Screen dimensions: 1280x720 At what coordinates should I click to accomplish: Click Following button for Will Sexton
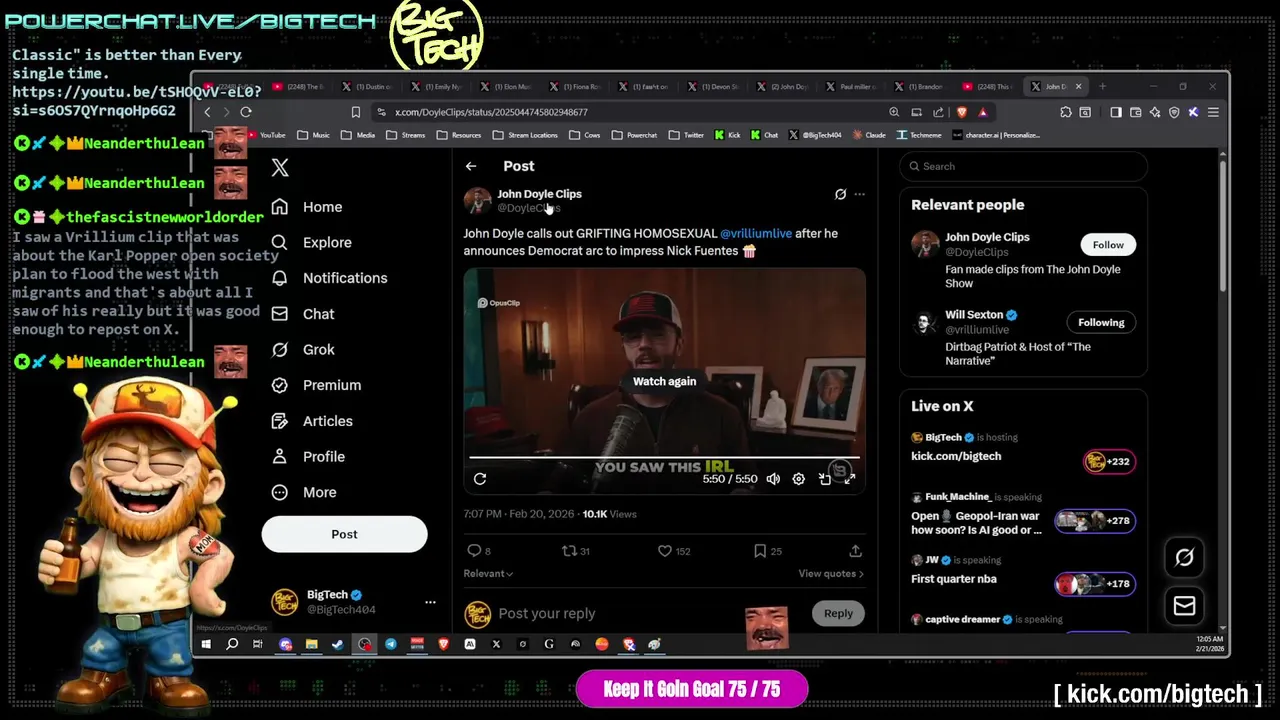[1101, 323]
